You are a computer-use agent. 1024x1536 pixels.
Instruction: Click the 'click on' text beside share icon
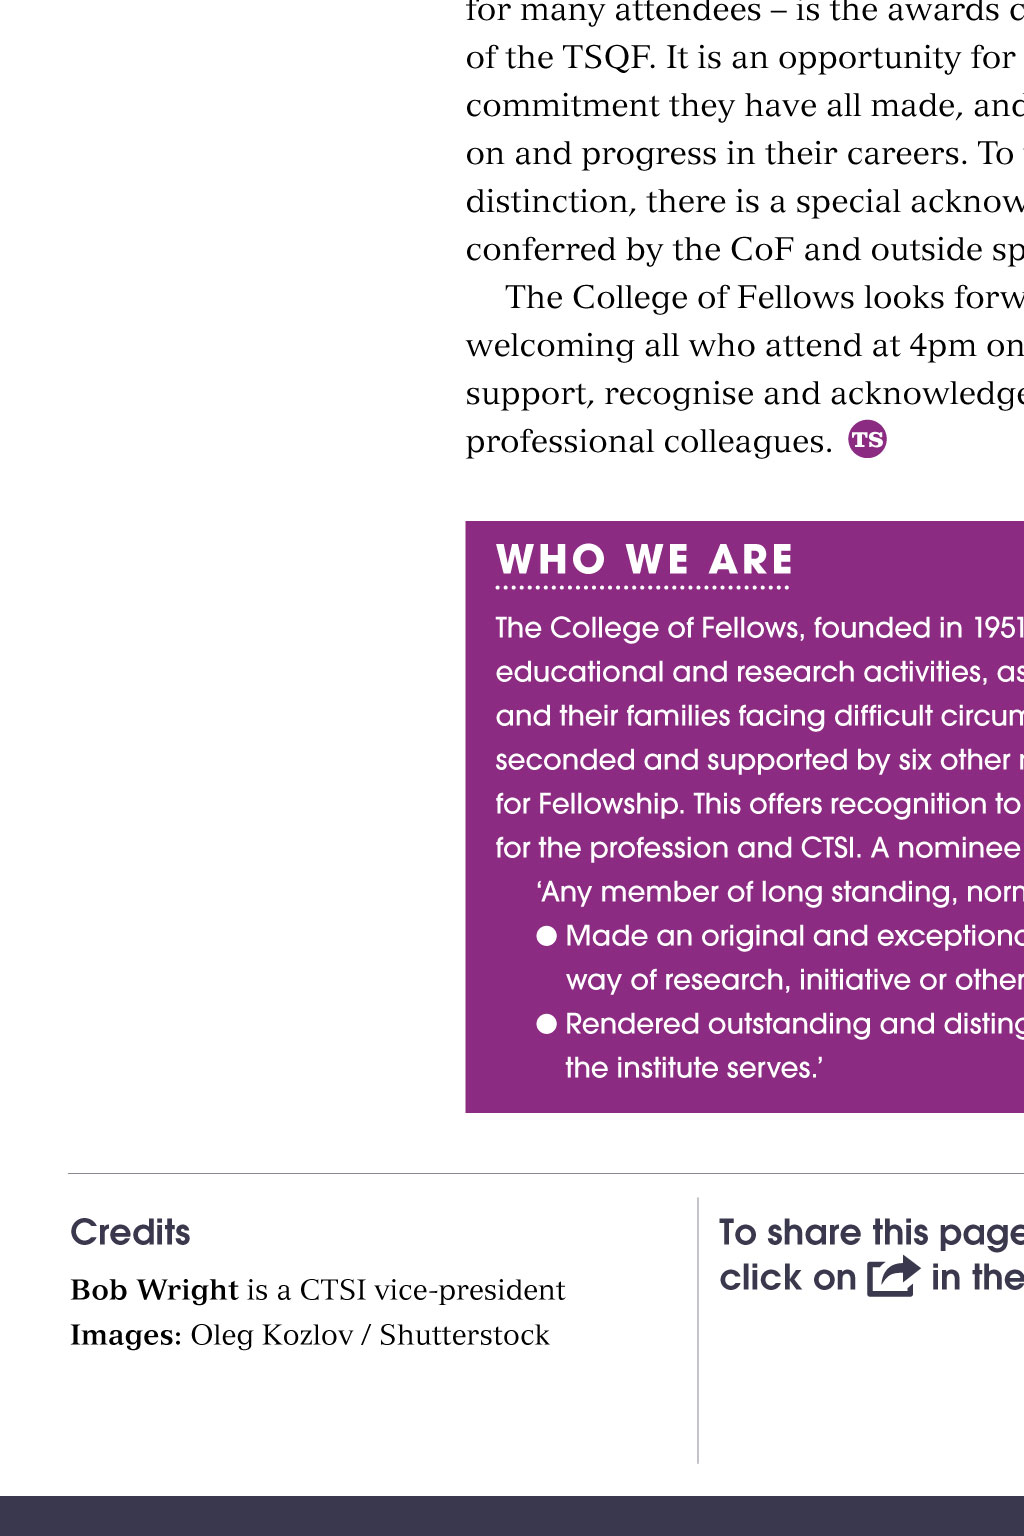point(788,1278)
